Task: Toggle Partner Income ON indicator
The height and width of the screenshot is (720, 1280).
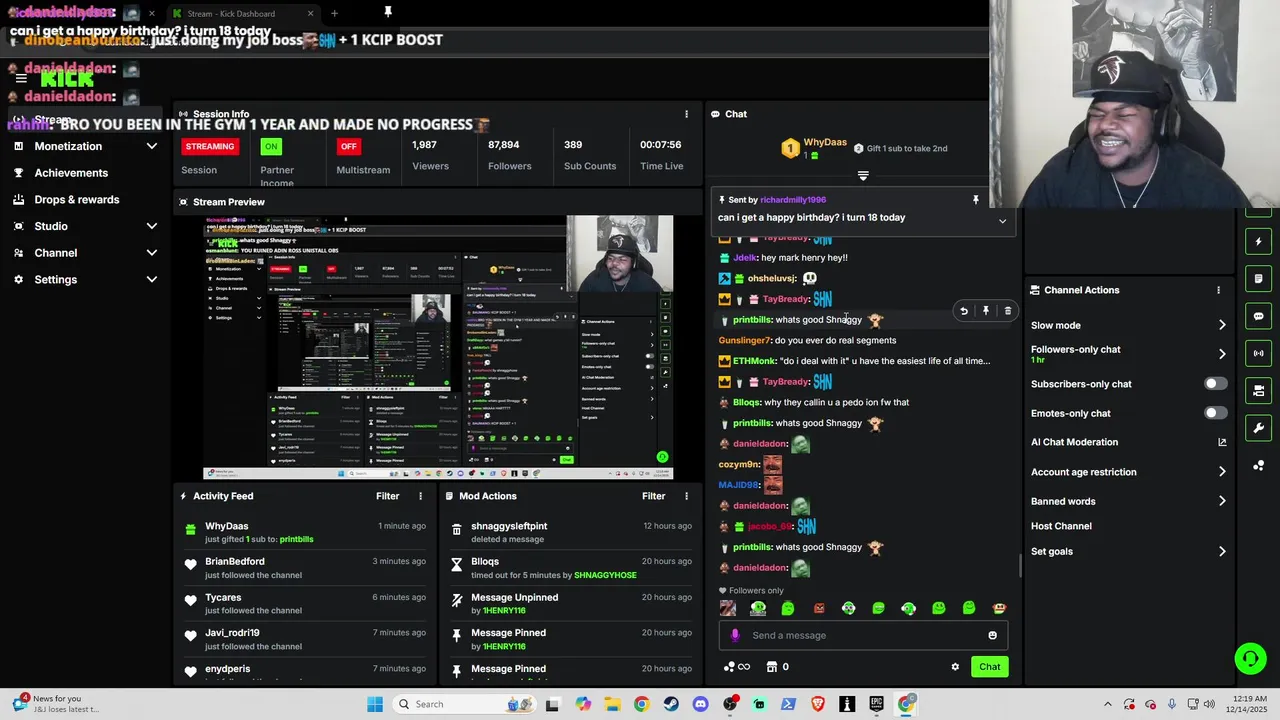Action: [x=270, y=146]
